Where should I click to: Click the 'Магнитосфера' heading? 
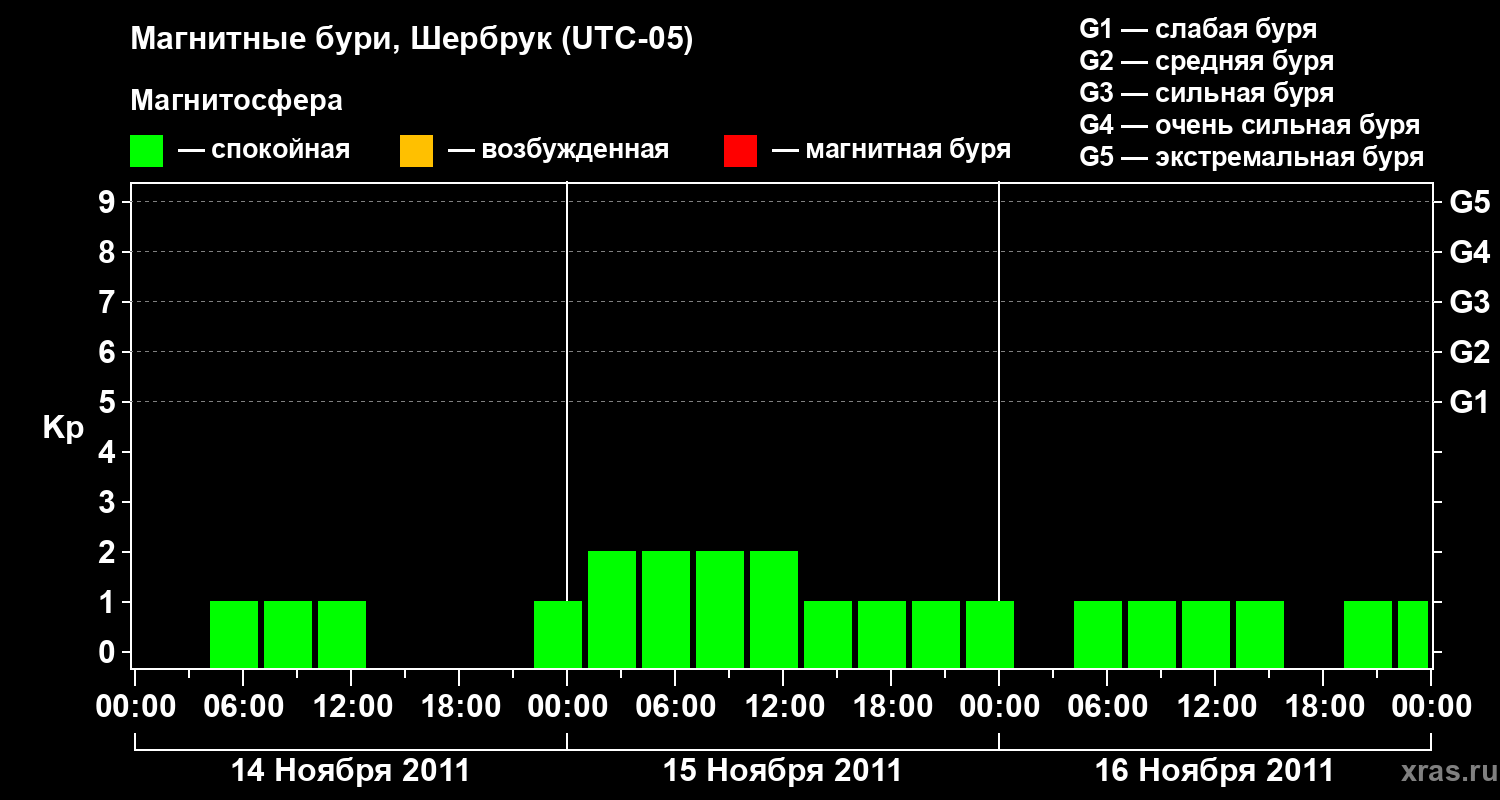(x=237, y=101)
